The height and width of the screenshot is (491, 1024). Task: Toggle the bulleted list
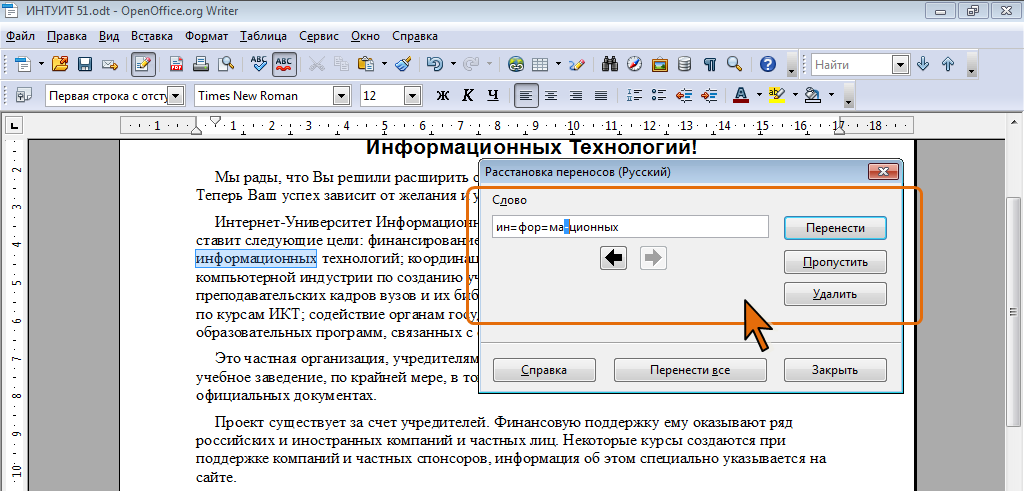click(659, 95)
